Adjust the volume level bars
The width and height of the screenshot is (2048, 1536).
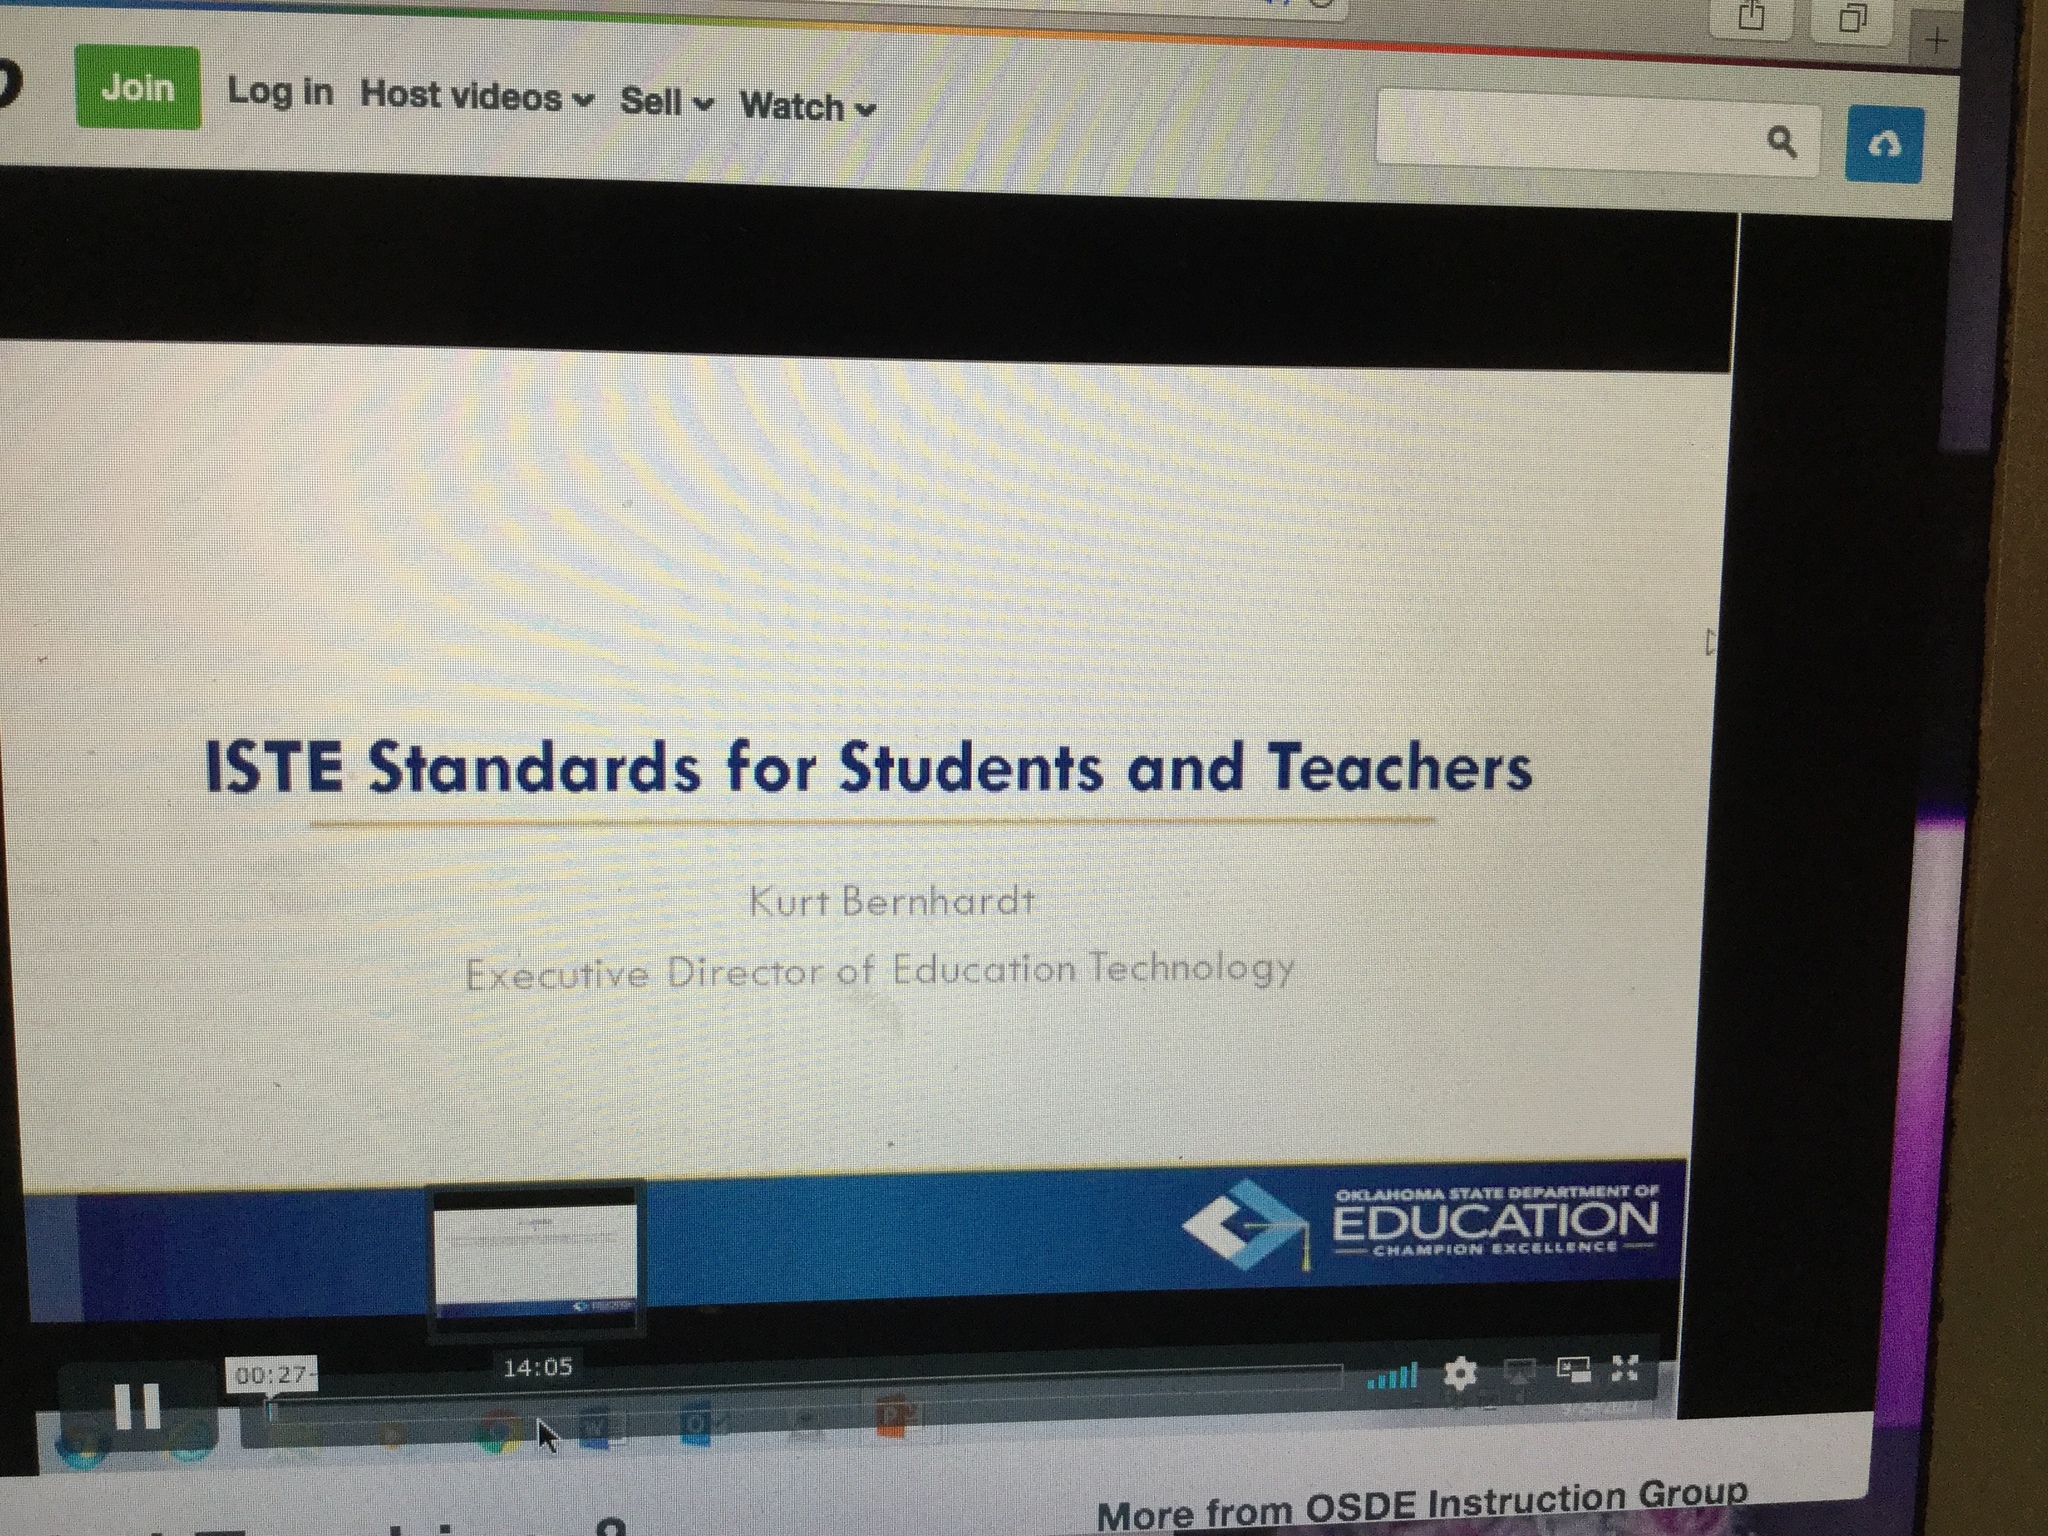click(1392, 1378)
